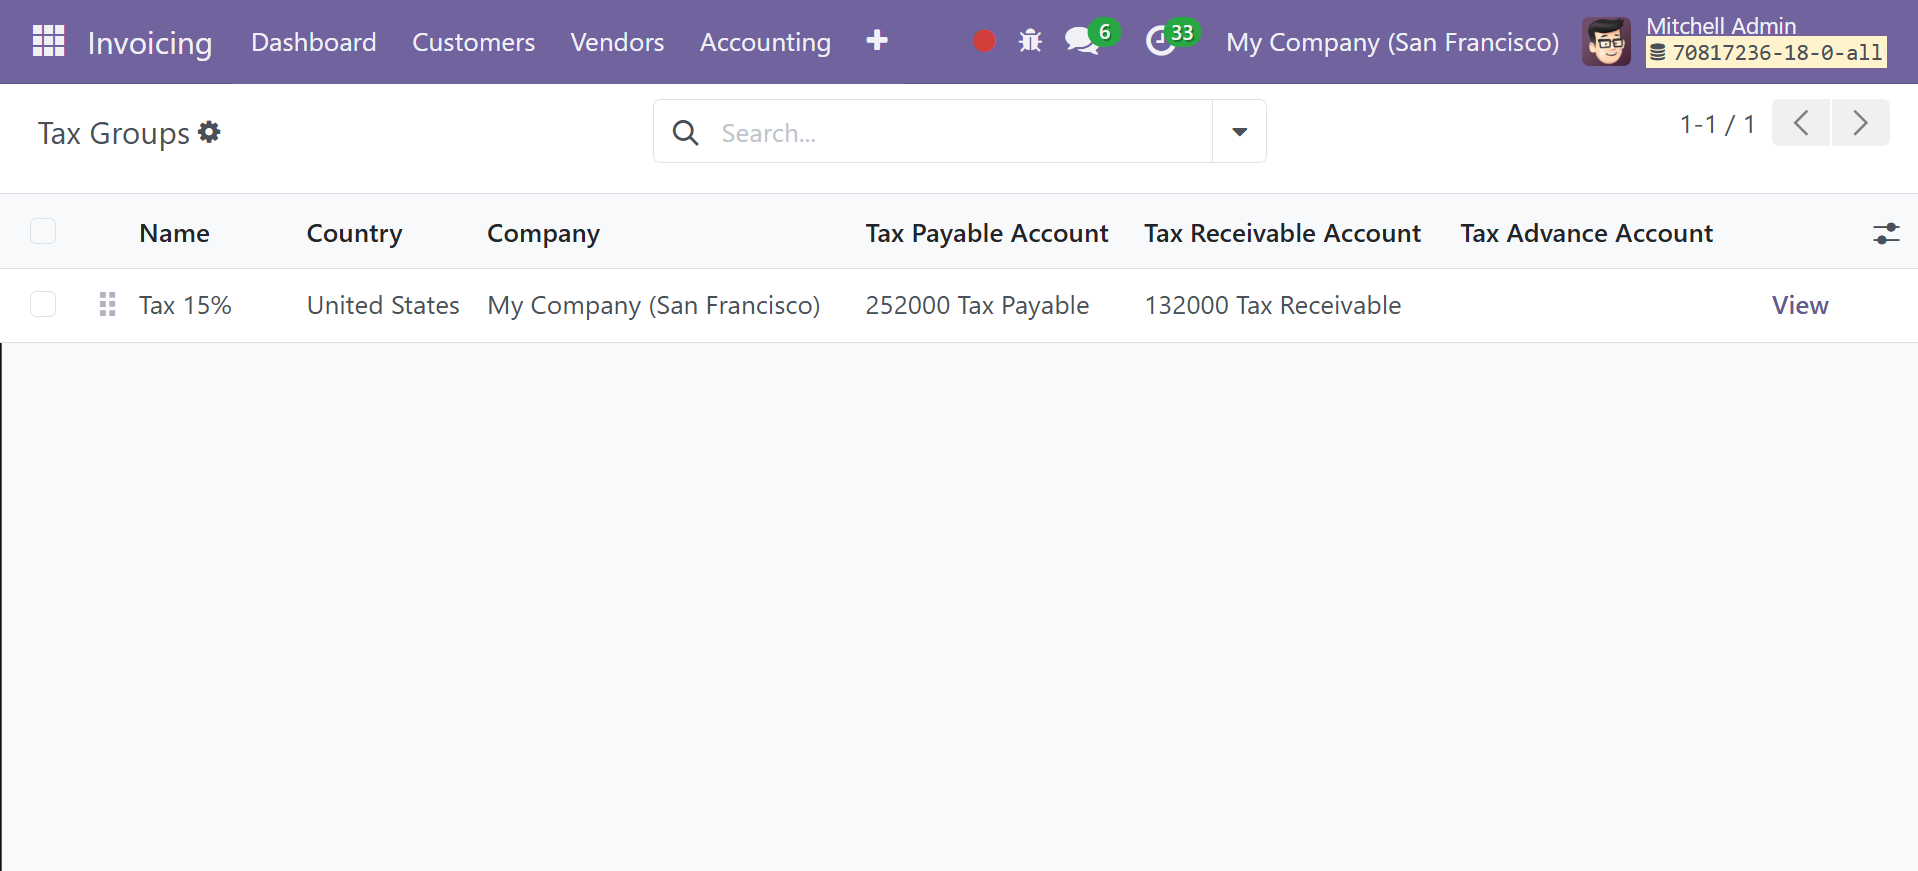Open the Accounting menu
1918x871 pixels.
coord(765,42)
